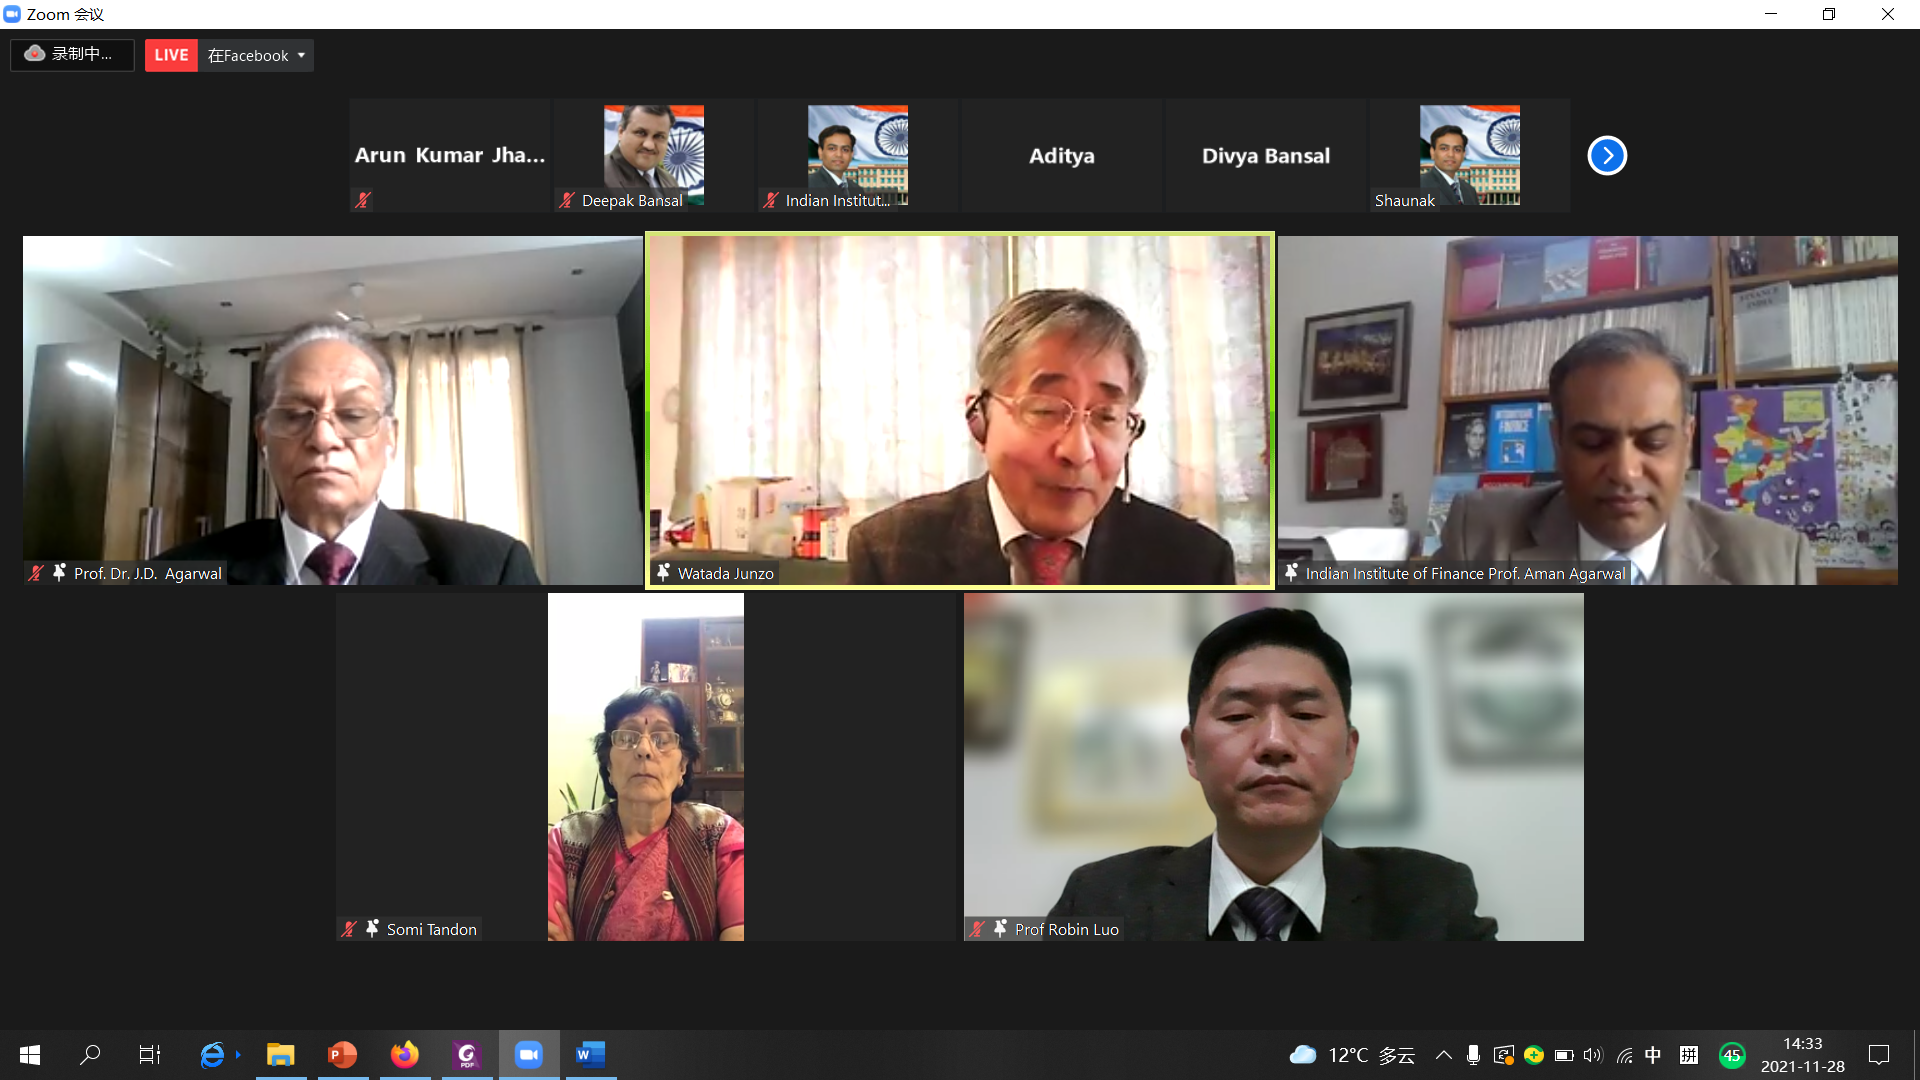
Task: Open PowerPoint from the taskbar
Action: [342, 1054]
